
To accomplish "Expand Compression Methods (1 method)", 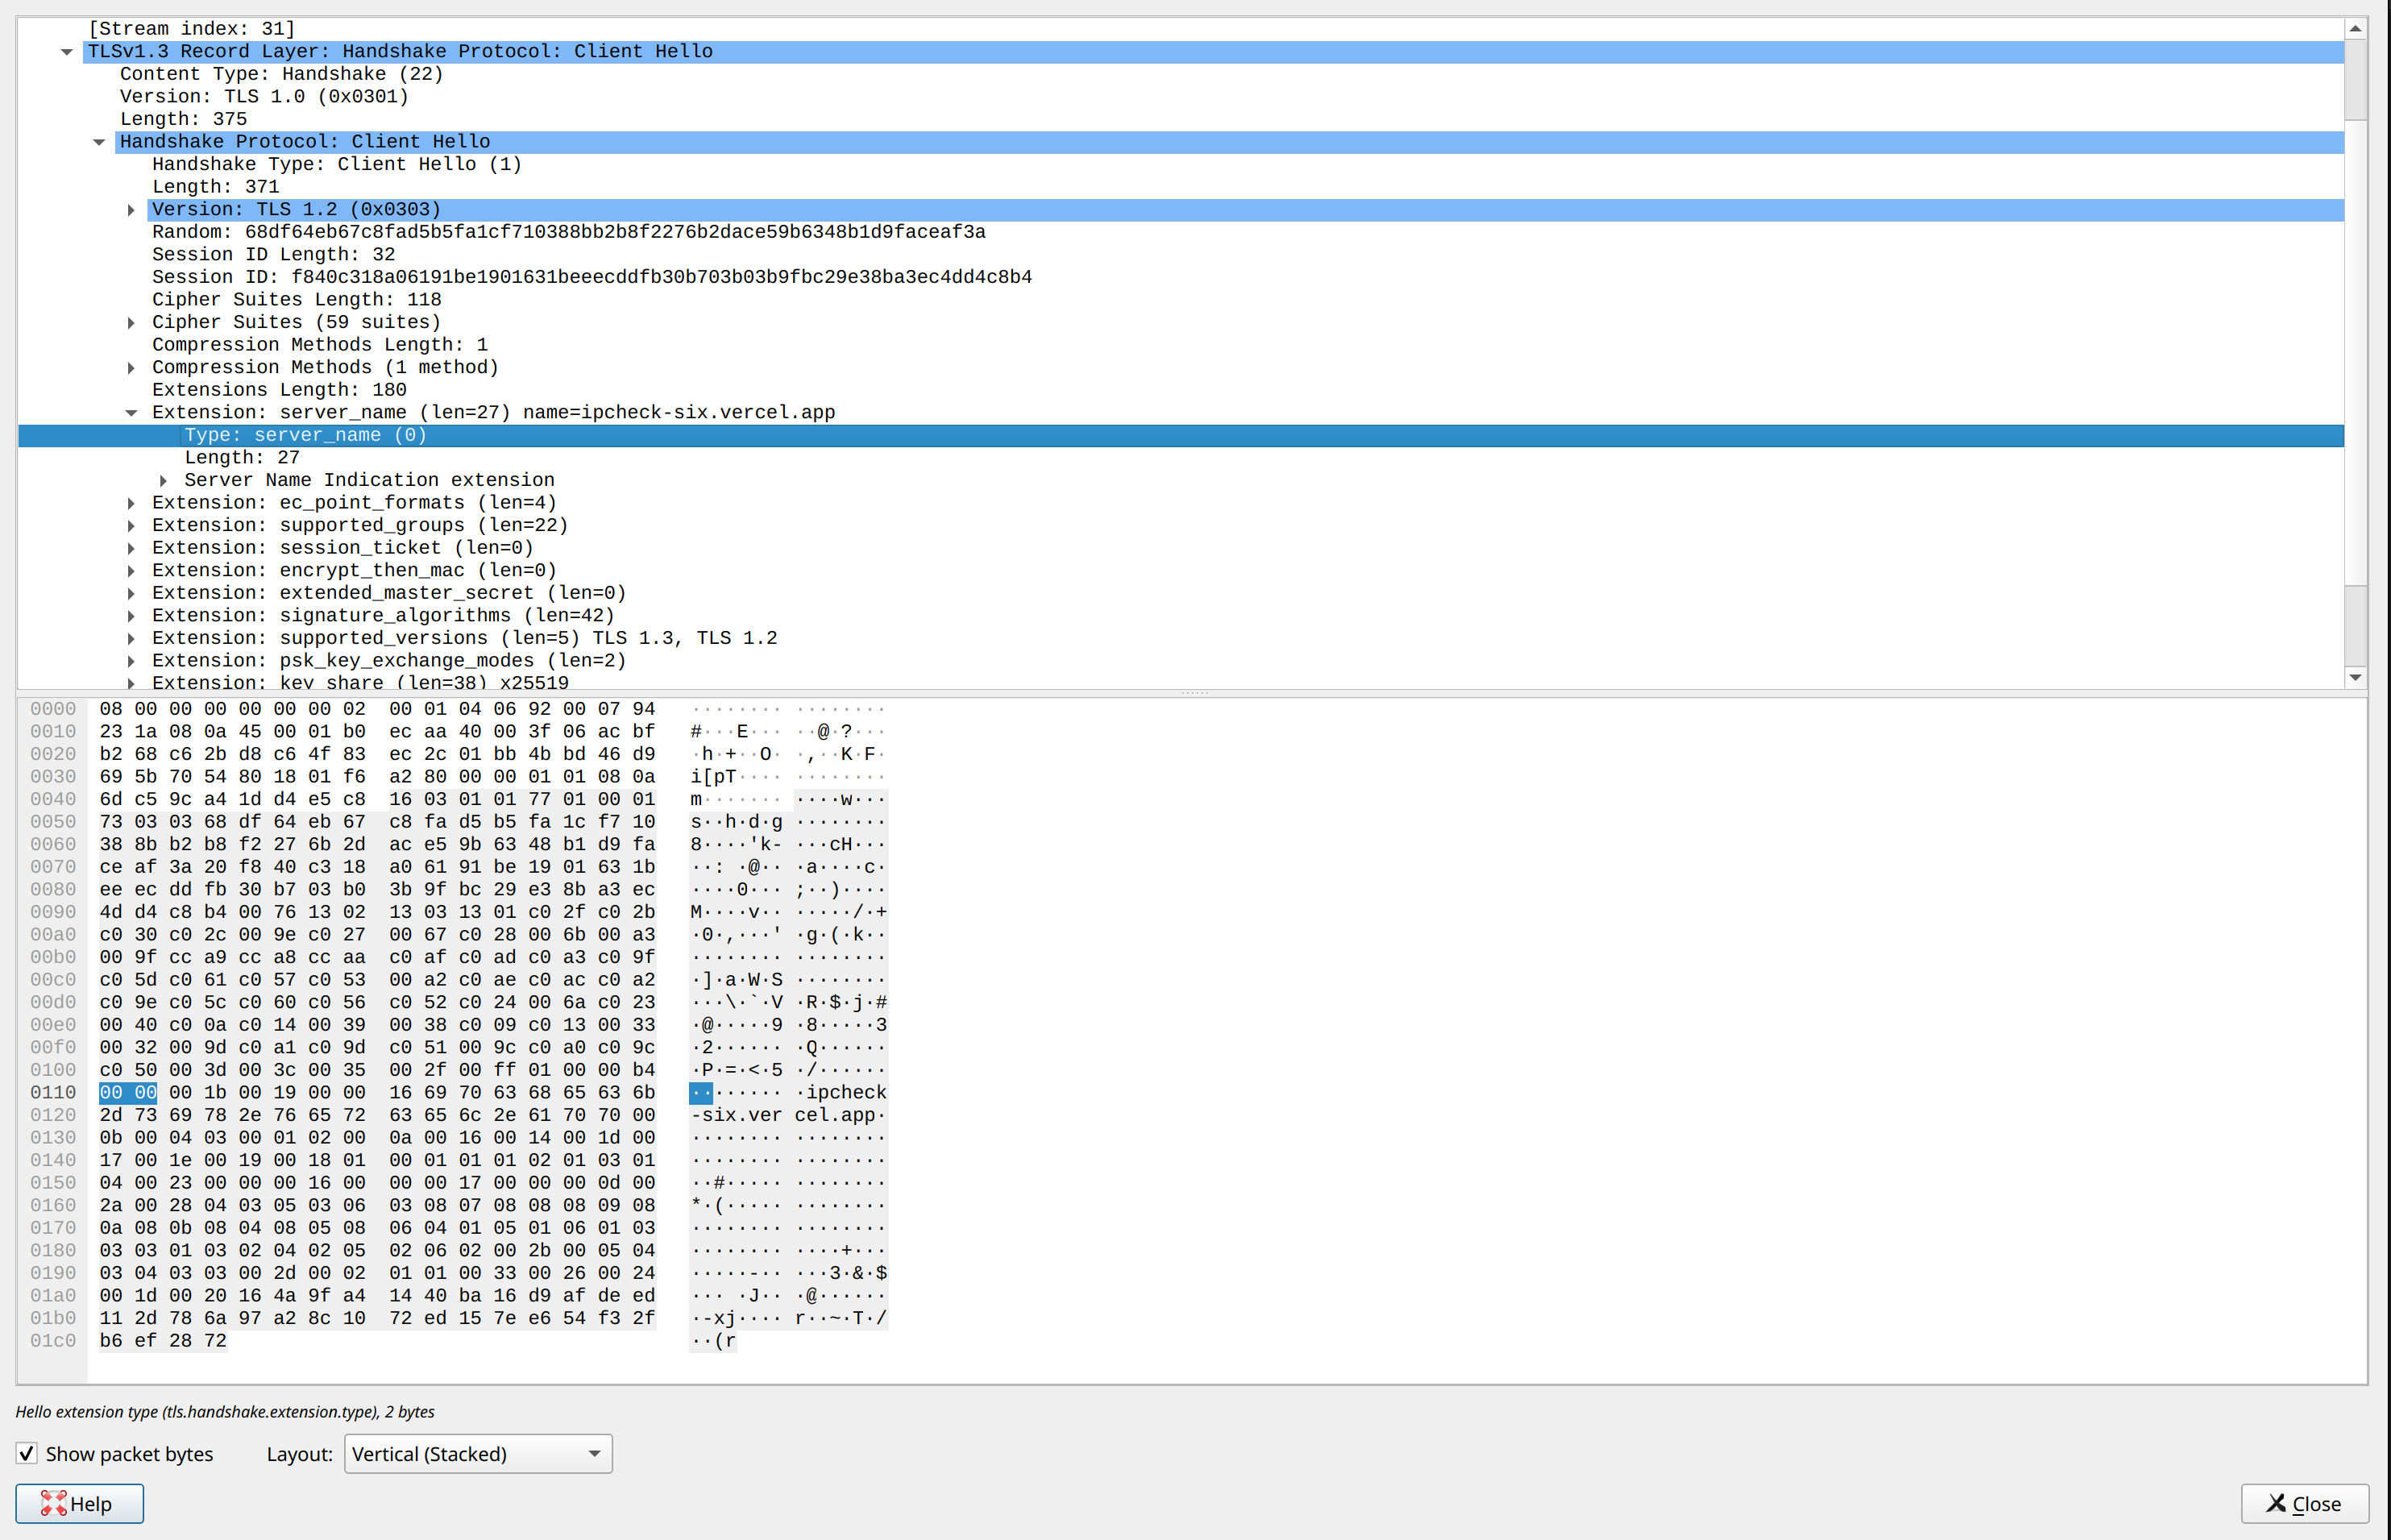I will tap(132, 367).
